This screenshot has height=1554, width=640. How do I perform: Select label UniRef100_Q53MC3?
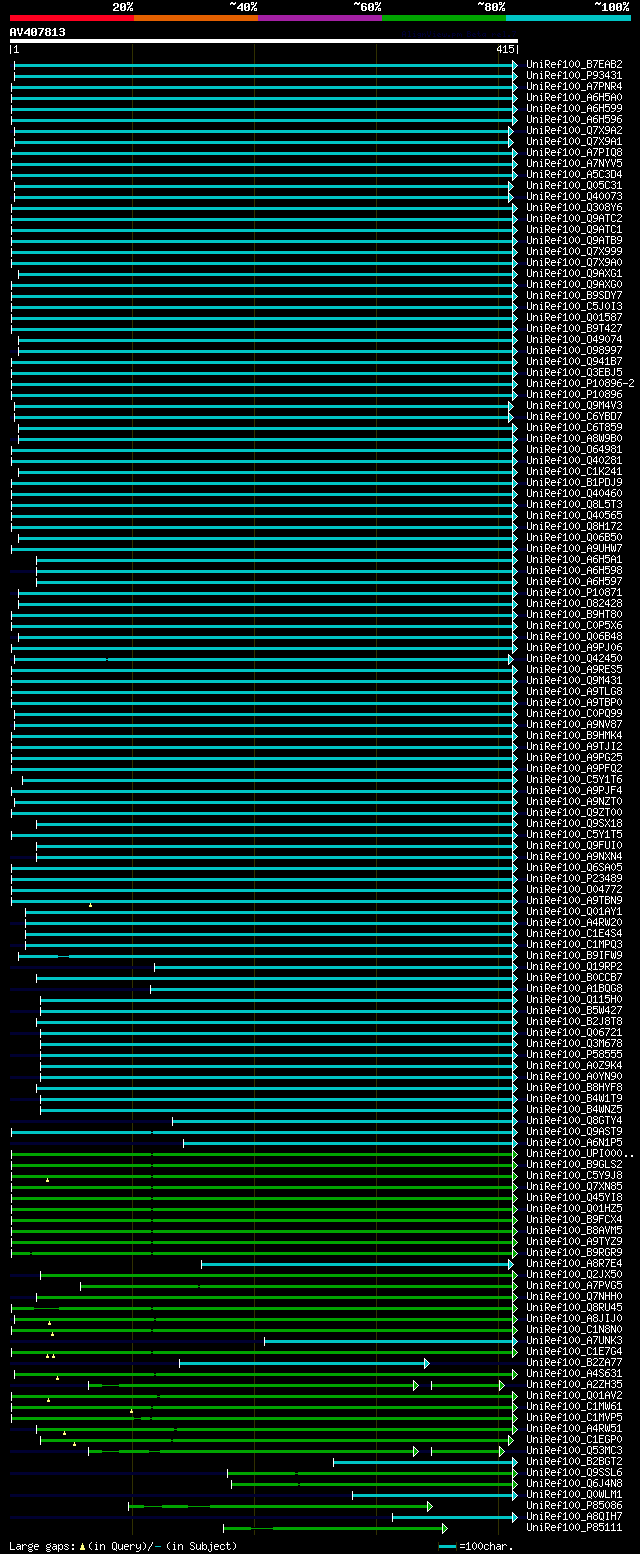(574, 1450)
